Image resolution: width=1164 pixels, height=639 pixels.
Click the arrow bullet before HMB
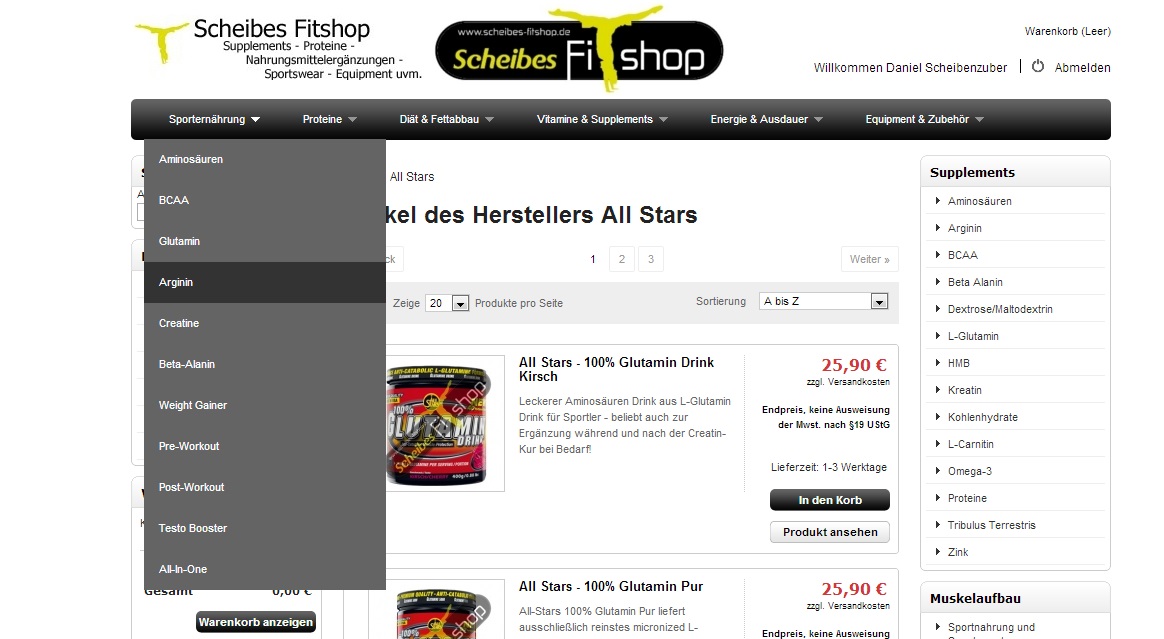938,362
